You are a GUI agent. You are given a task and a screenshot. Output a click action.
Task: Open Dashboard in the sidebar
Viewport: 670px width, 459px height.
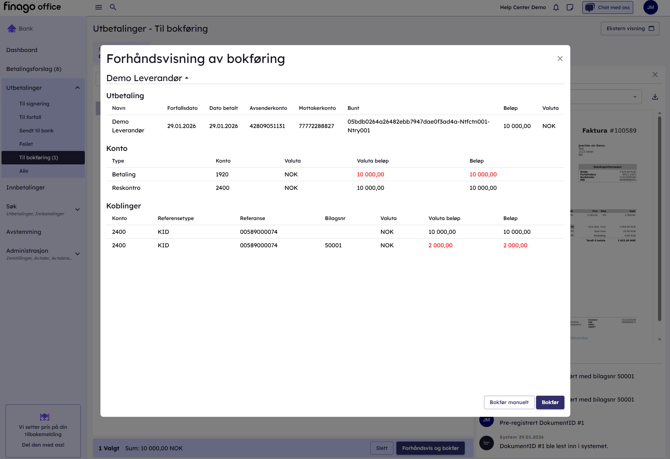coord(22,50)
